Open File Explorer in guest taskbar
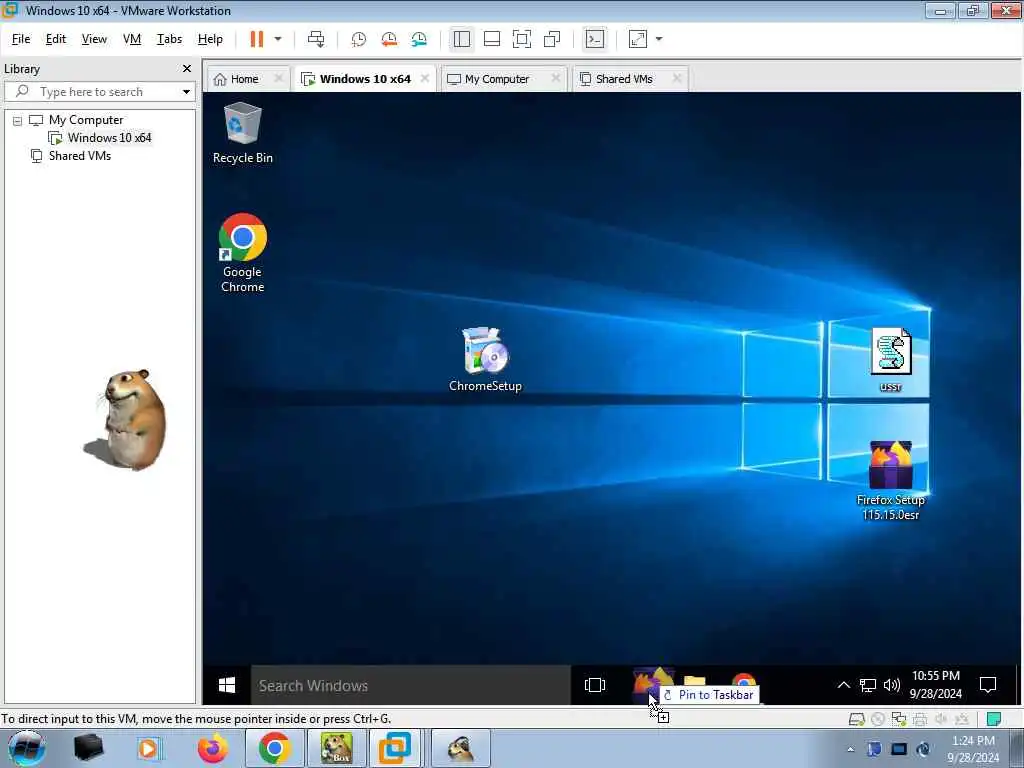This screenshot has width=1024, height=768. click(x=695, y=679)
